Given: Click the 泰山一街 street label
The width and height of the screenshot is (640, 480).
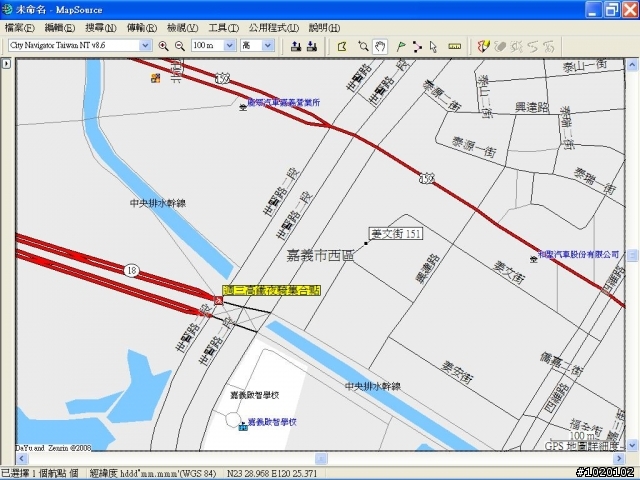Looking at the screenshot, I should point(585,66).
